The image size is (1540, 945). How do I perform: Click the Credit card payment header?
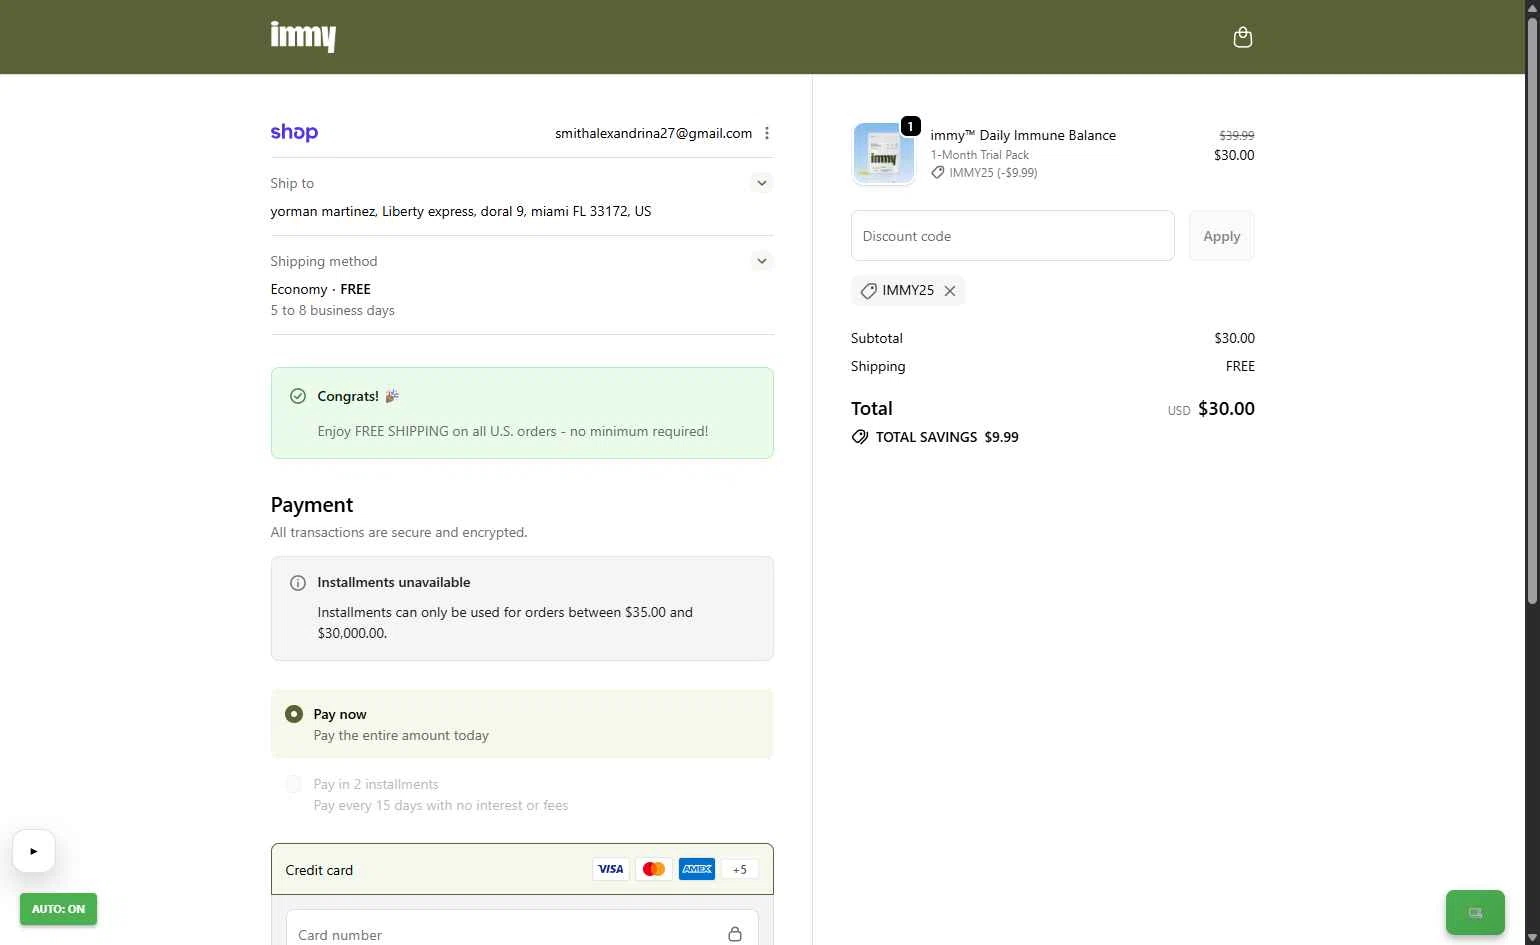(x=522, y=869)
